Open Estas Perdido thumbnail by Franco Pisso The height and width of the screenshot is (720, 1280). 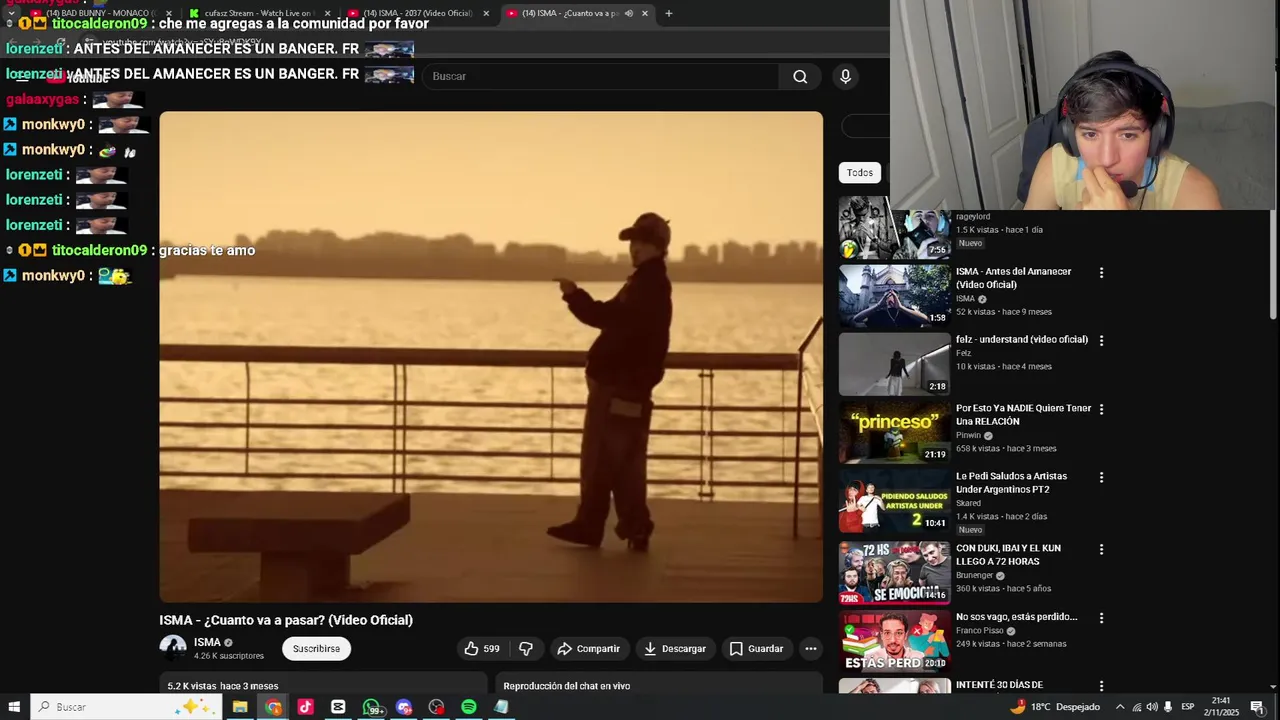(x=894, y=642)
